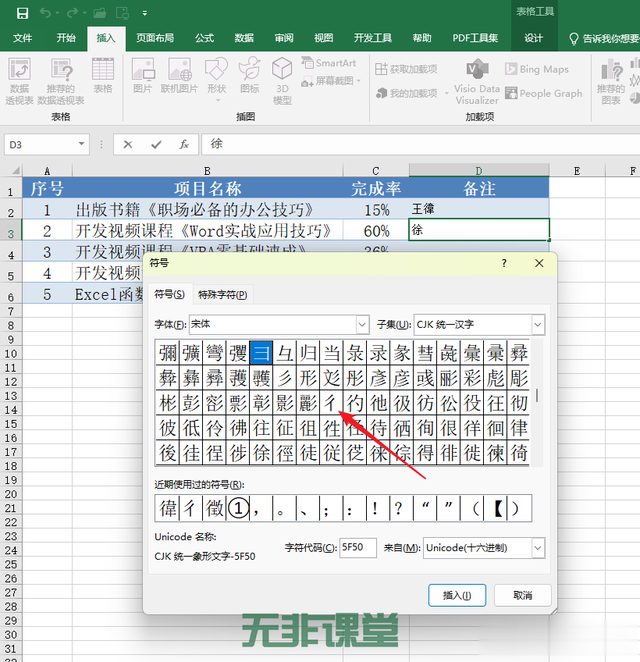Expand the Name Box dropdown arrow

[x=81, y=144]
